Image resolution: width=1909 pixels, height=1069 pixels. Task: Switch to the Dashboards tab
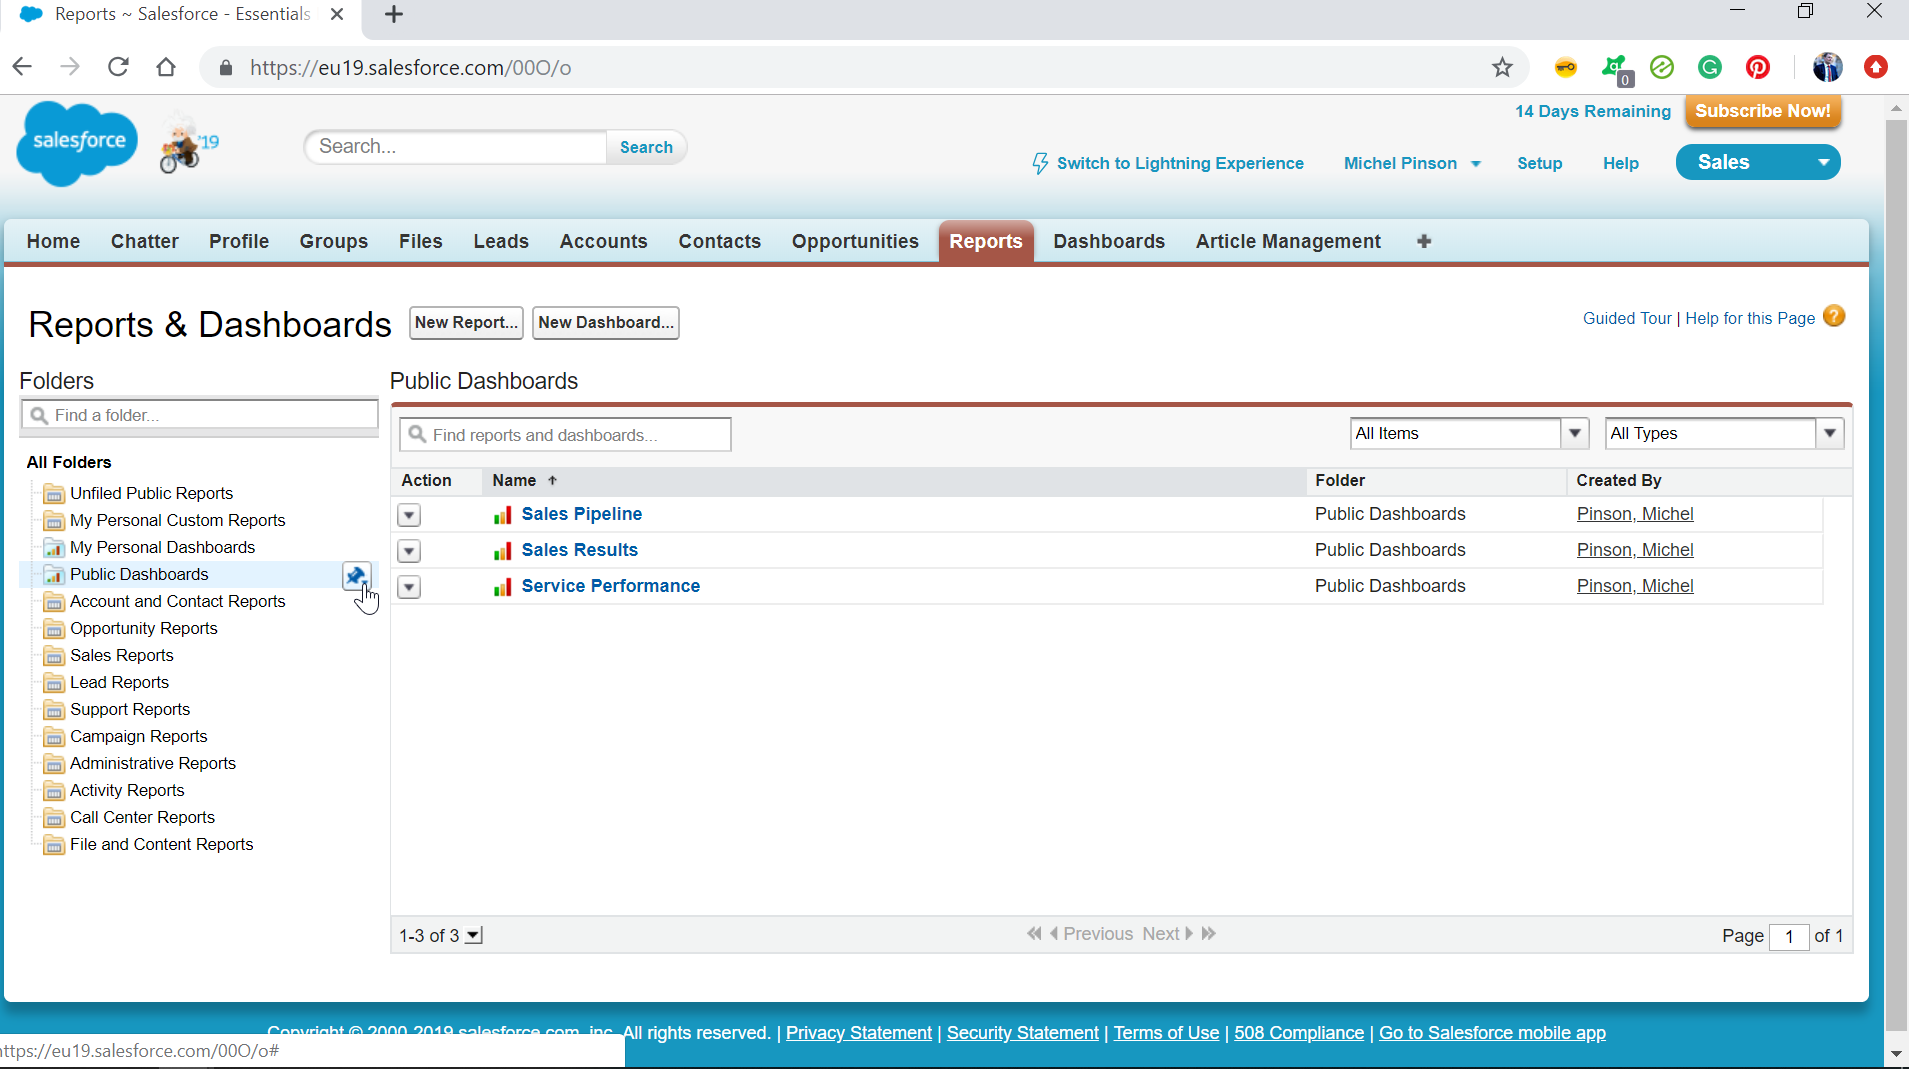click(1108, 241)
